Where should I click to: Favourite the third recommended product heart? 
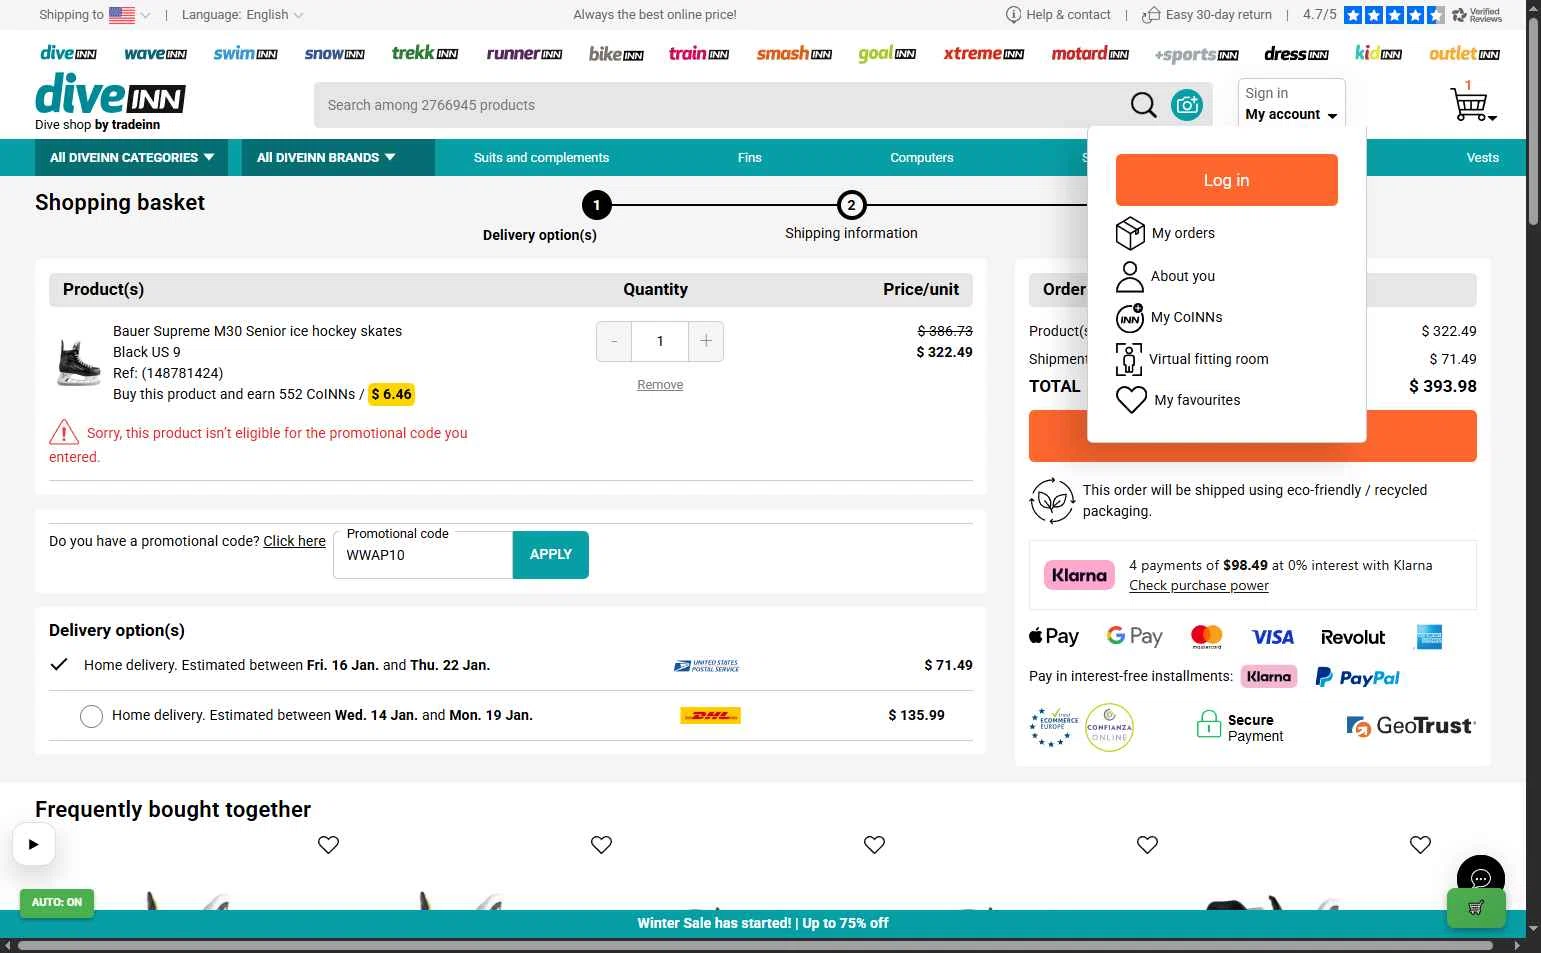[x=874, y=845]
